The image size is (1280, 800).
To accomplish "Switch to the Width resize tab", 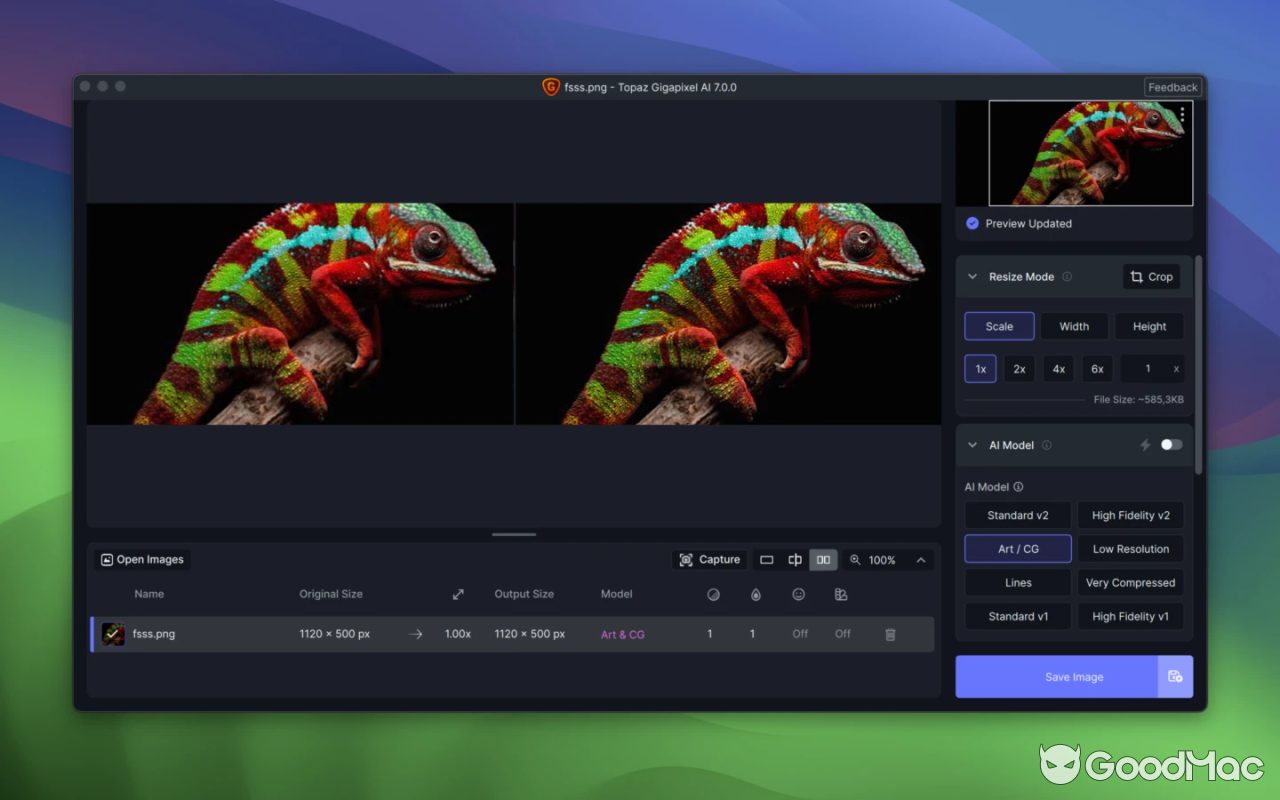I will pyautogui.click(x=1074, y=326).
